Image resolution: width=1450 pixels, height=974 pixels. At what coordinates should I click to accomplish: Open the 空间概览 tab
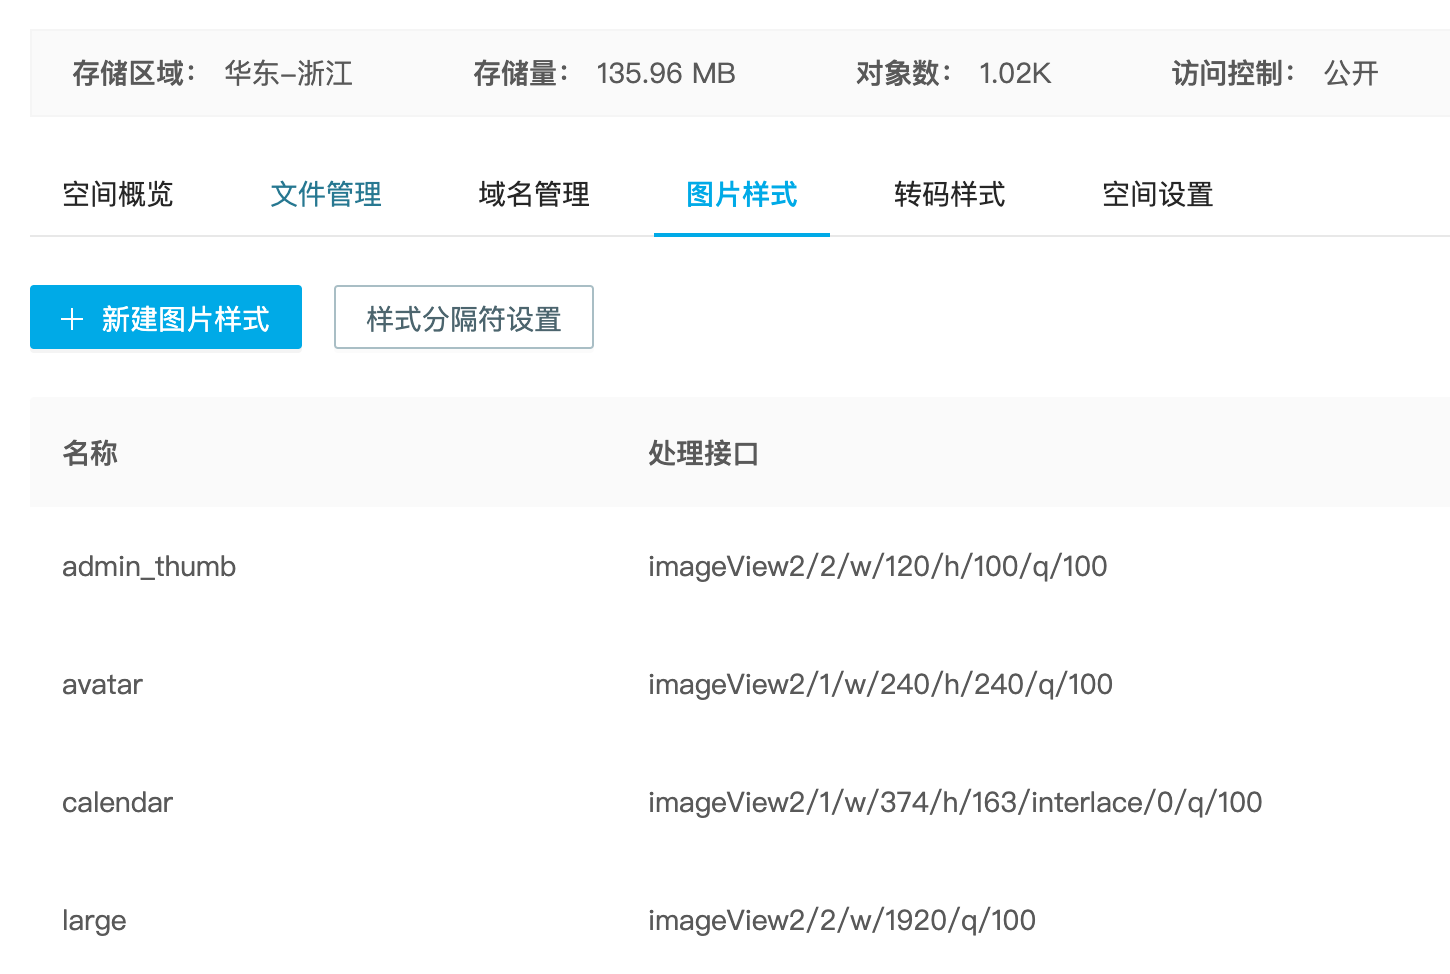[118, 194]
